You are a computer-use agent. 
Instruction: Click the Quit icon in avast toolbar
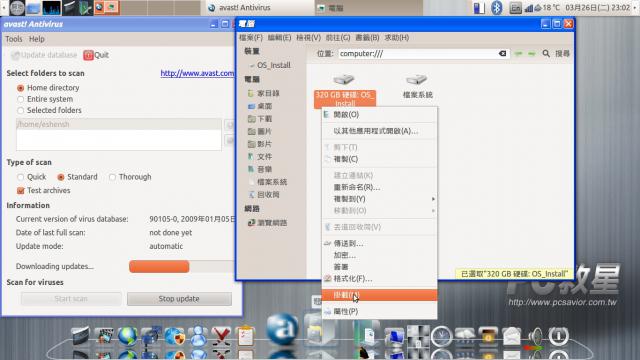[x=88, y=55]
